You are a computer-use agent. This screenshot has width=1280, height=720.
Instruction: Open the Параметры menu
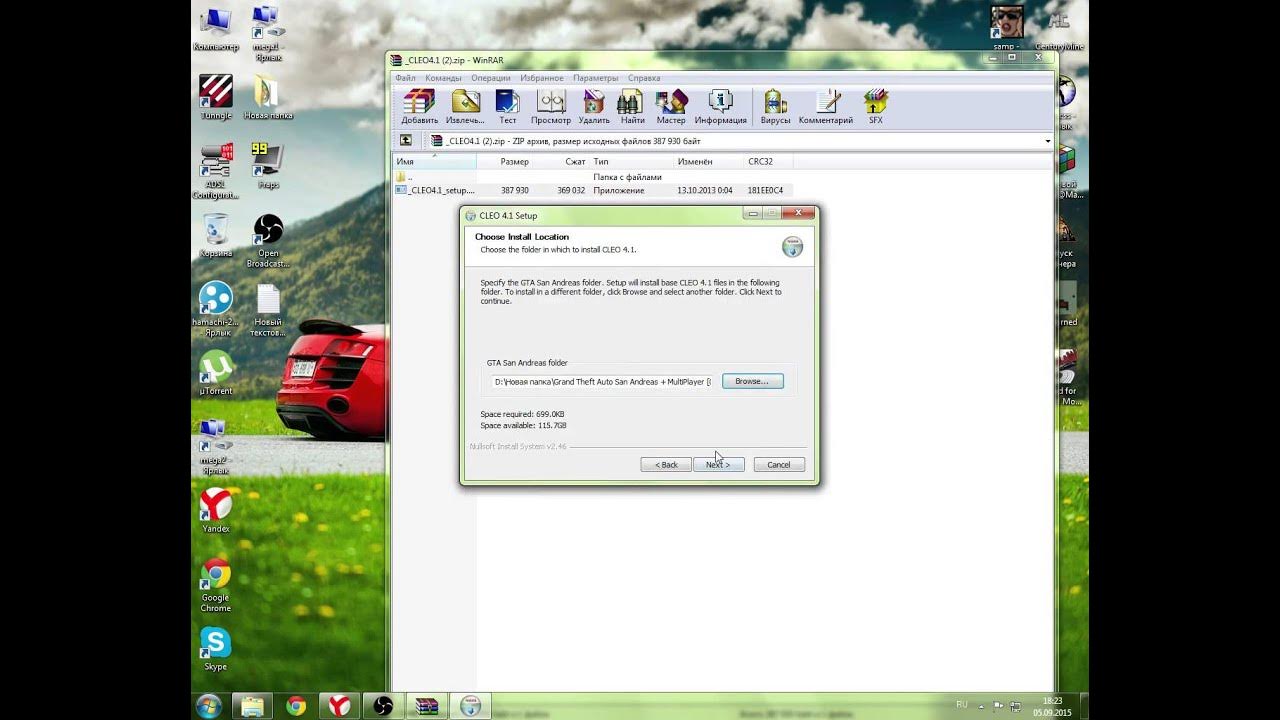[596, 78]
